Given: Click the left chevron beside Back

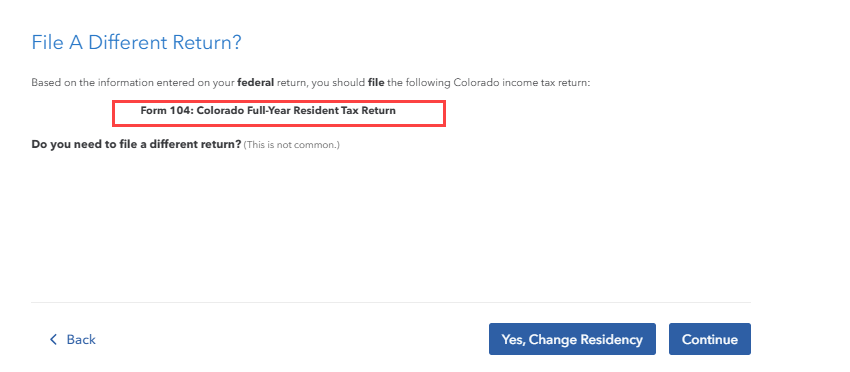Looking at the screenshot, I should [53, 339].
